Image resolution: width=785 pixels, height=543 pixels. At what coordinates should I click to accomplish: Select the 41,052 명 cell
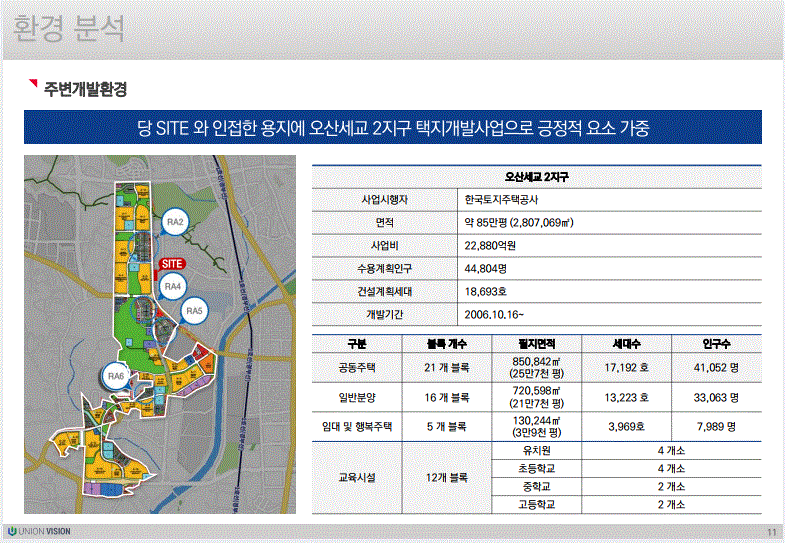pyautogui.click(x=716, y=368)
